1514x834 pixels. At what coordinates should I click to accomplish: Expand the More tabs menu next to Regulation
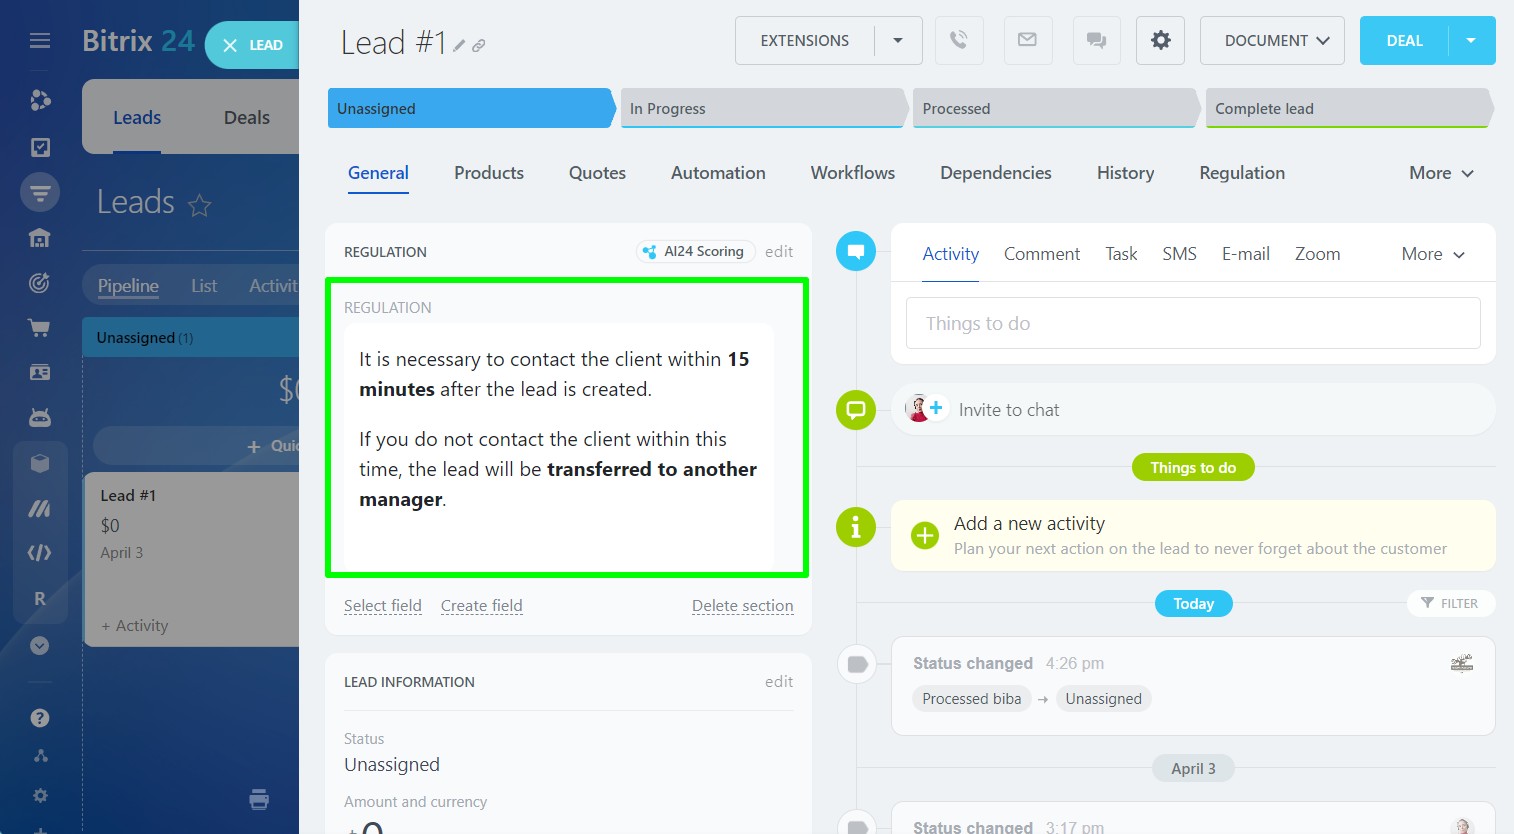pos(1440,173)
